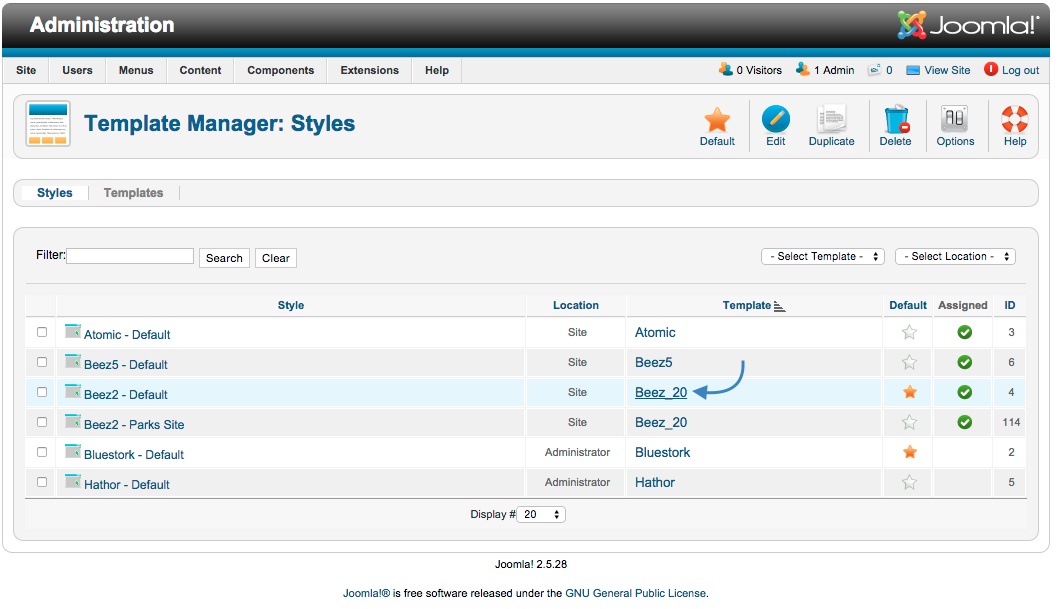Sort the table by the Location column

coord(575,306)
